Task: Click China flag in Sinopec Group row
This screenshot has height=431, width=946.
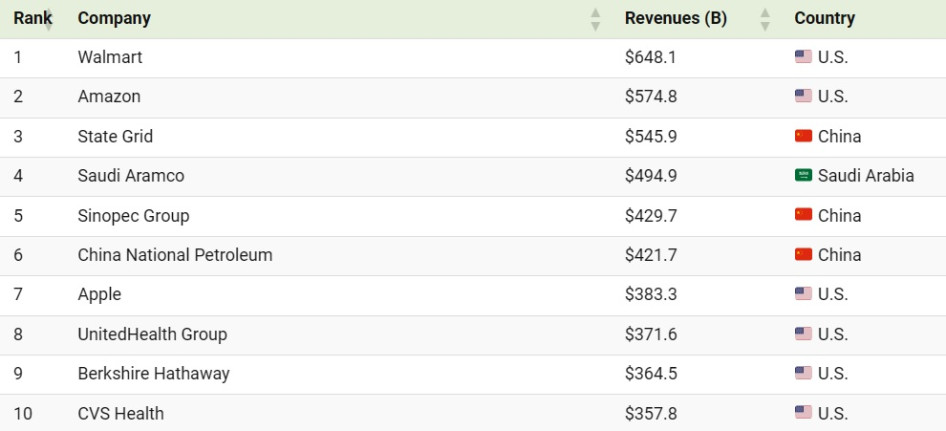Action: 803,215
